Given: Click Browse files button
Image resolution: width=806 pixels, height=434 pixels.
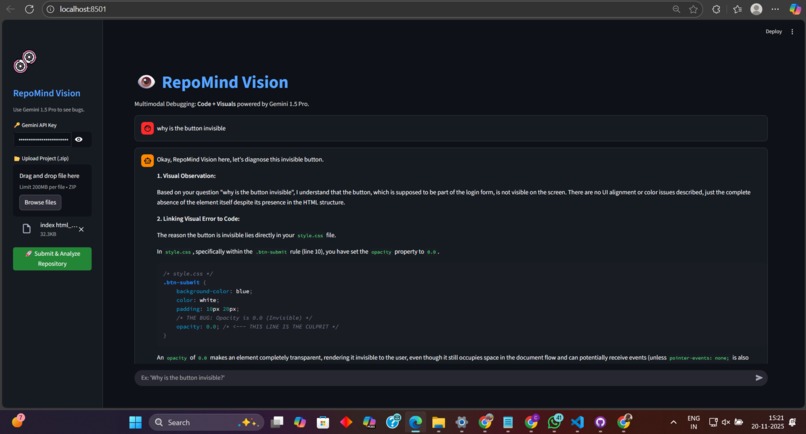Looking at the screenshot, I should pos(41,203).
